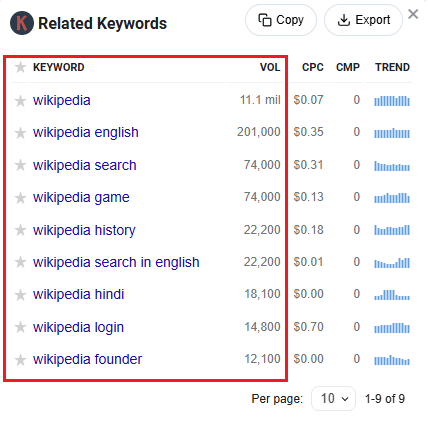View trend chart for wikipedia history
The image size is (428, 424).
click(392, 230)
